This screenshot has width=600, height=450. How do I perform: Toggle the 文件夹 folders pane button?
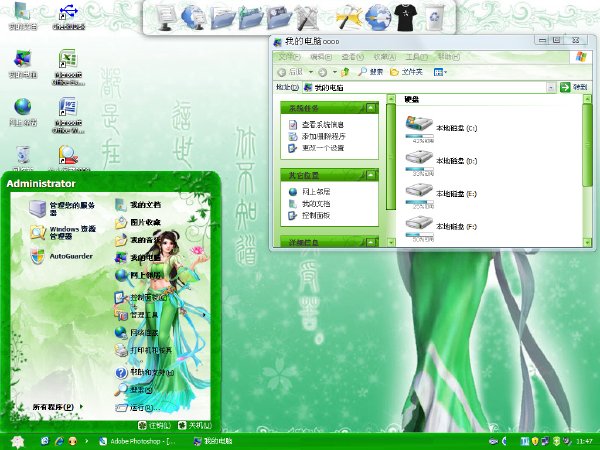point(406,72)
